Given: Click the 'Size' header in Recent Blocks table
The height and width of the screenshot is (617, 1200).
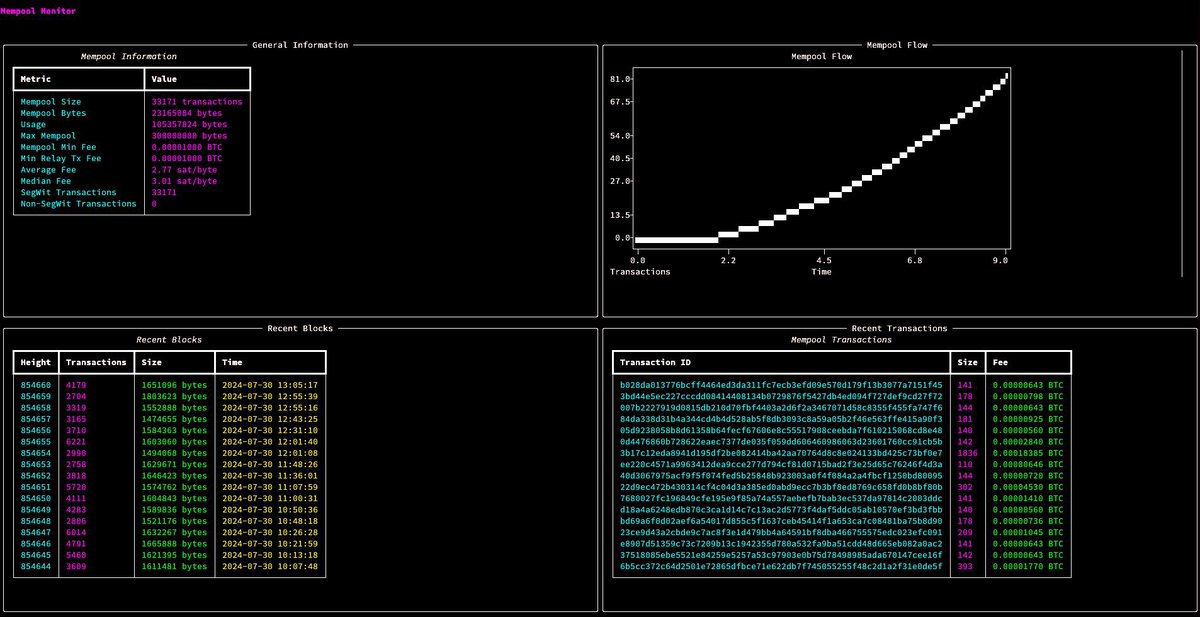Looking at the screenshot, I should click(151, 362).
